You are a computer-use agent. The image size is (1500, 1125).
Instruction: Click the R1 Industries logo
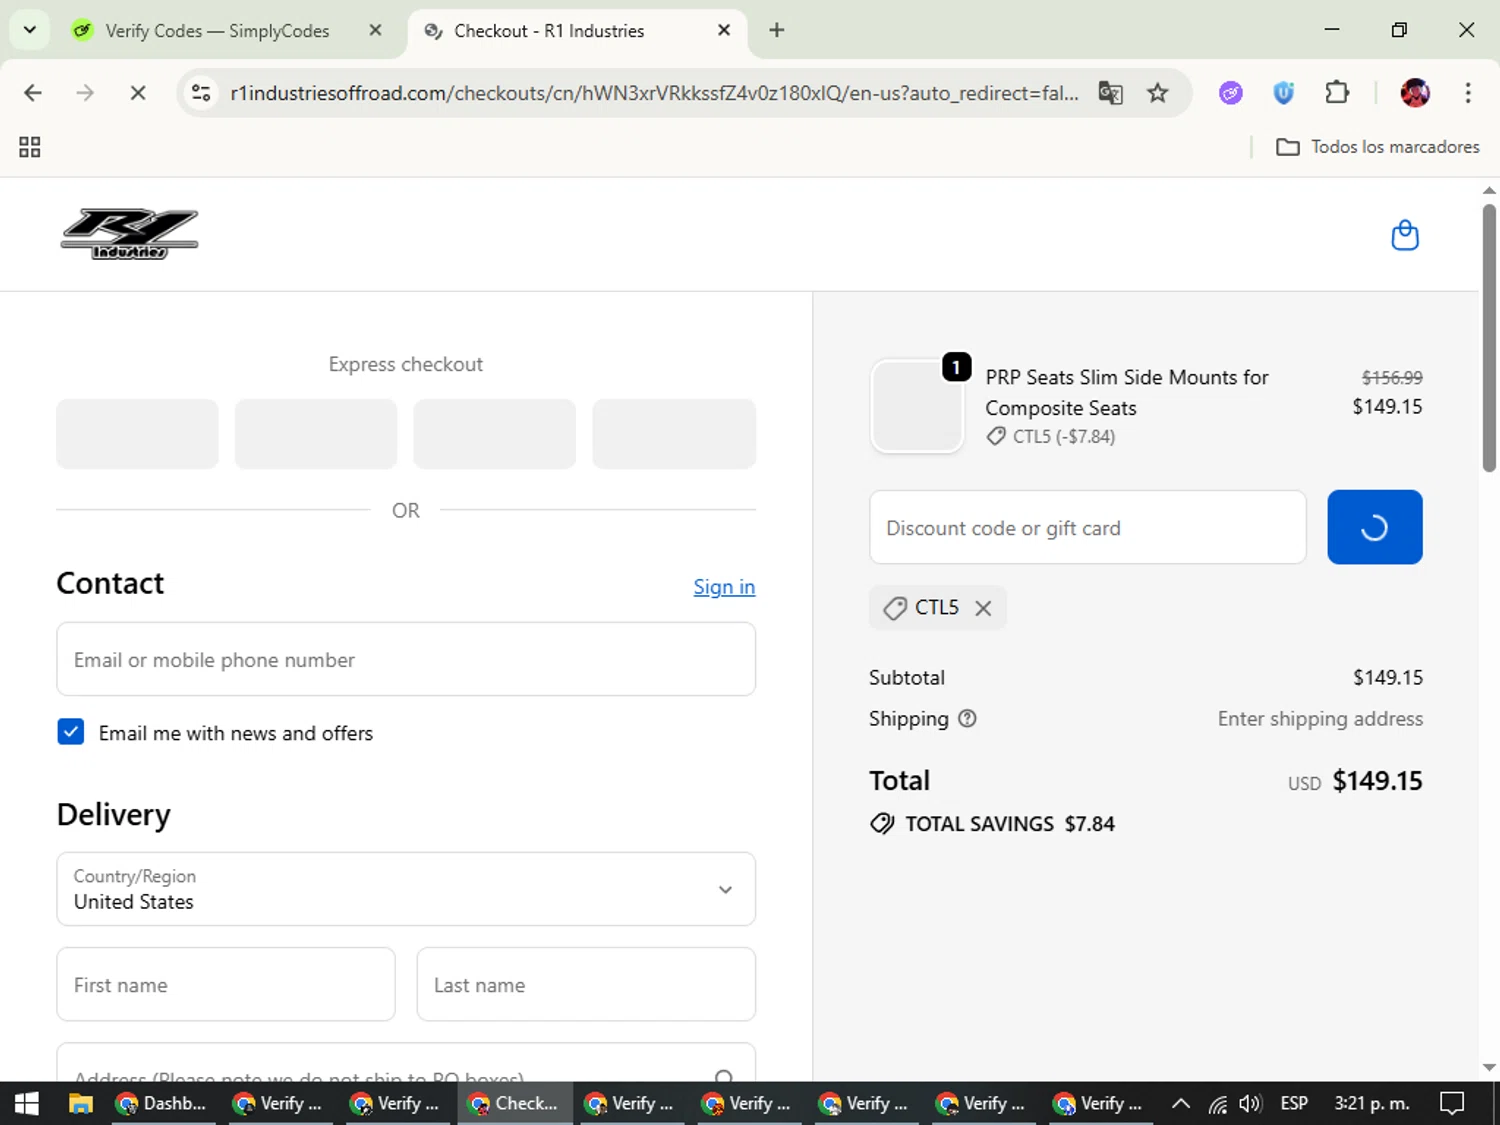(129, 234)
